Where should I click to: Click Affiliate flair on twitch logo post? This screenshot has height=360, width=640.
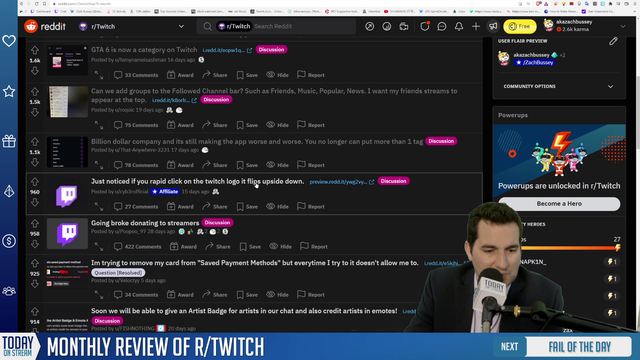pos(165,191)
